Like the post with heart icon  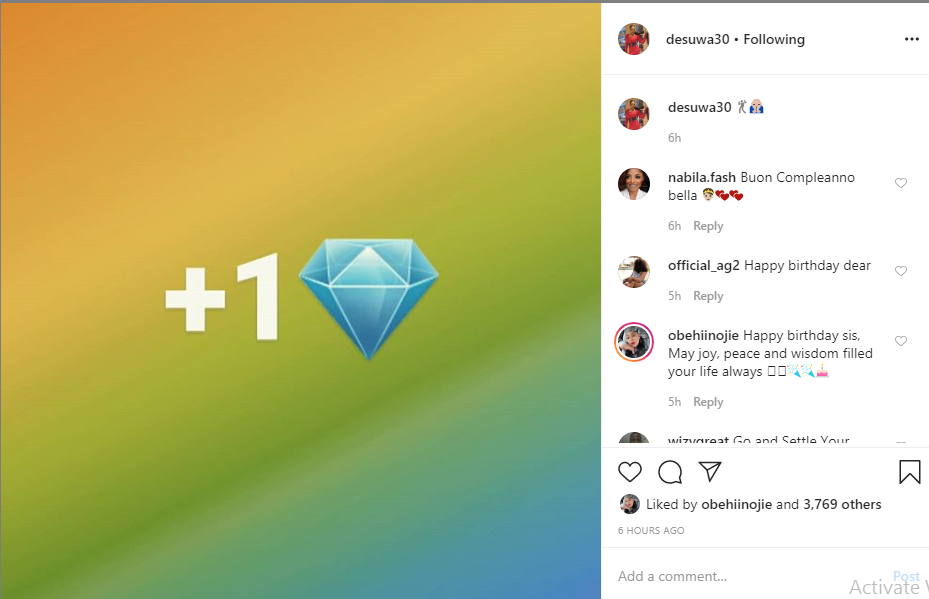point(629,472)
